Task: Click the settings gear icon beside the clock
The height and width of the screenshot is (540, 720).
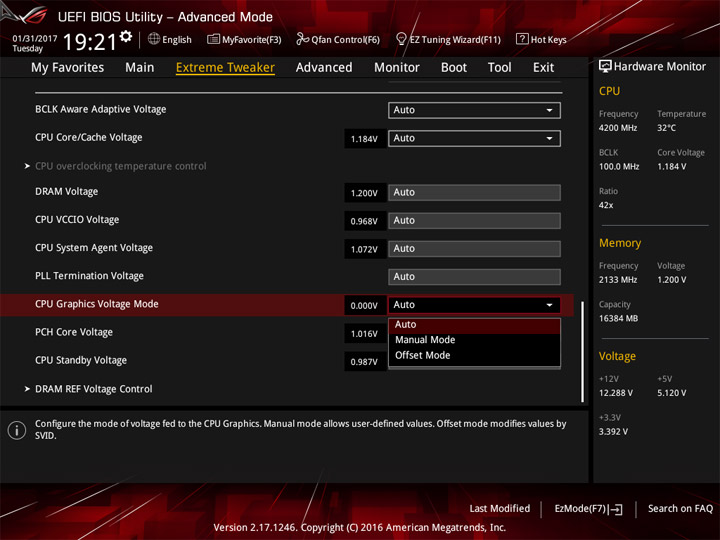Action: pyautogui.click(x=125, y=36)
